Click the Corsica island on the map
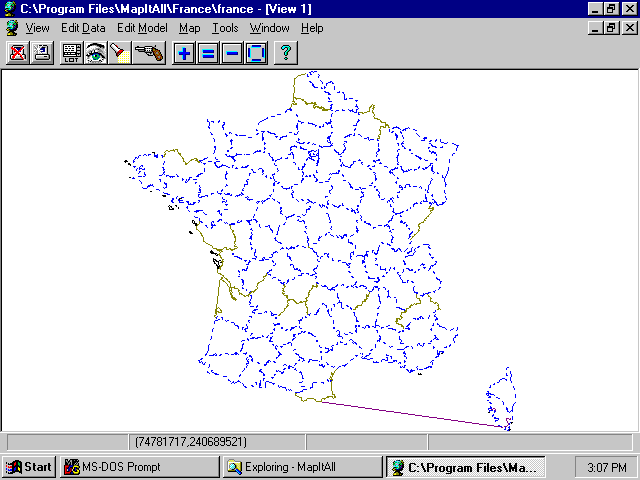 (x=500, y=400)
